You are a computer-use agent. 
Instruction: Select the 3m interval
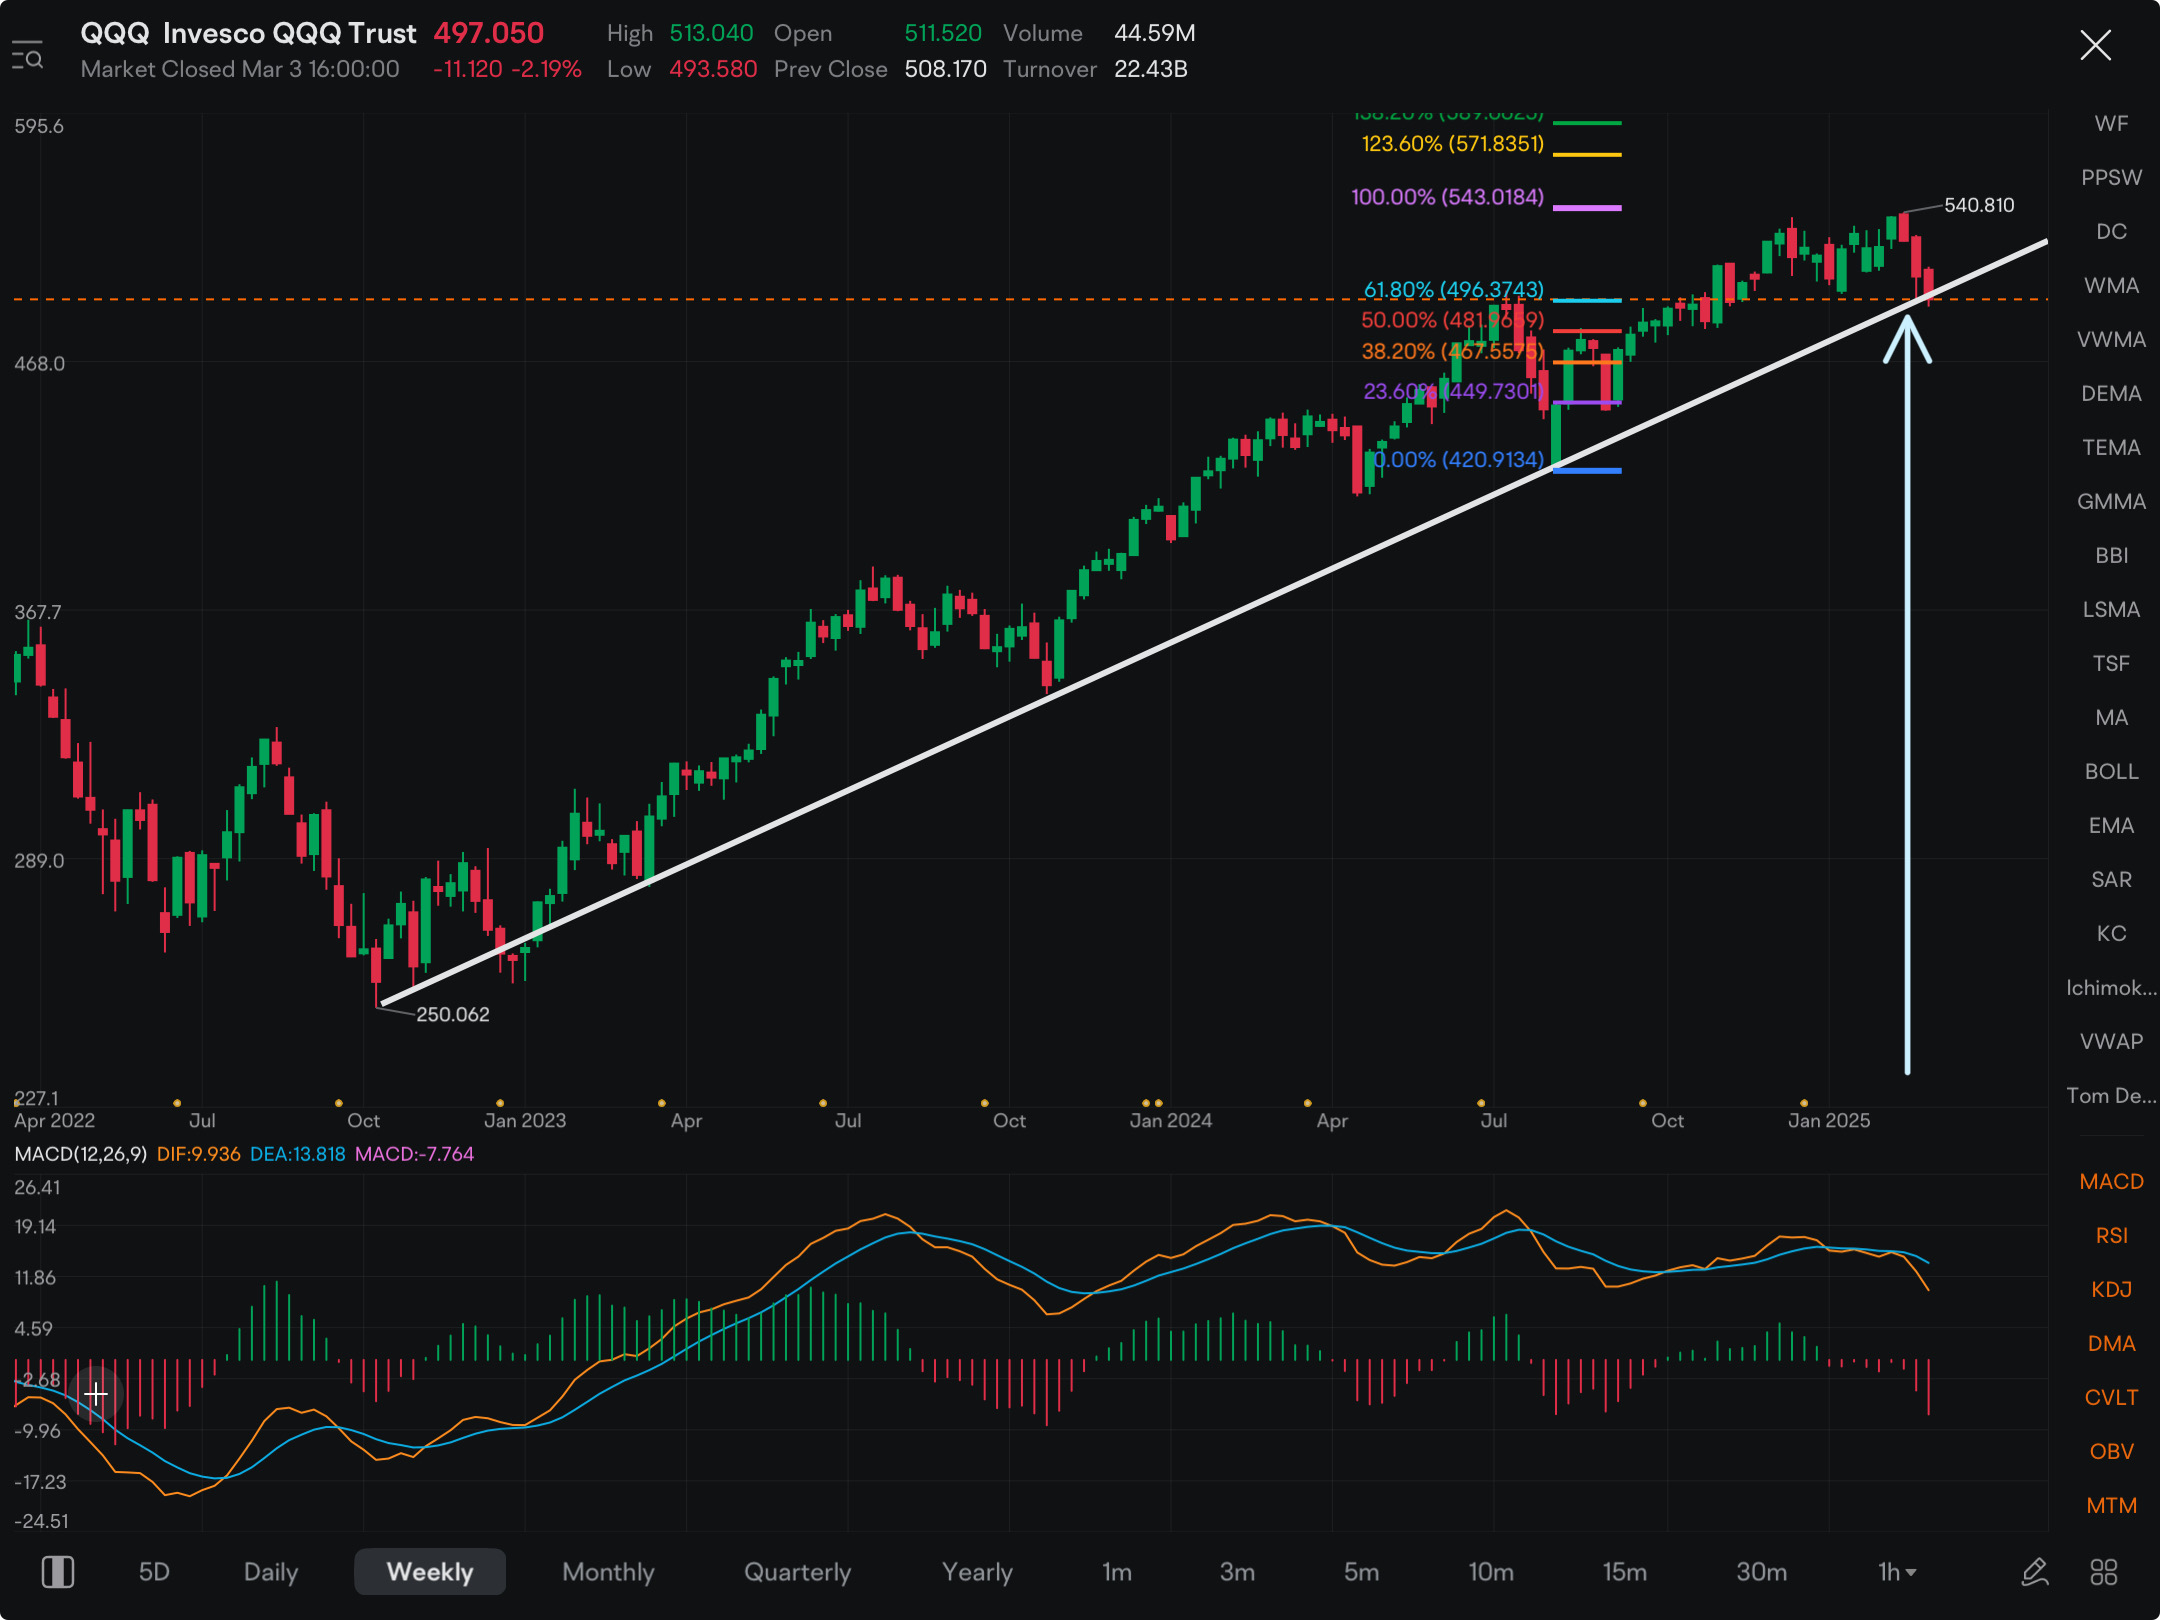[1237, 1572]
